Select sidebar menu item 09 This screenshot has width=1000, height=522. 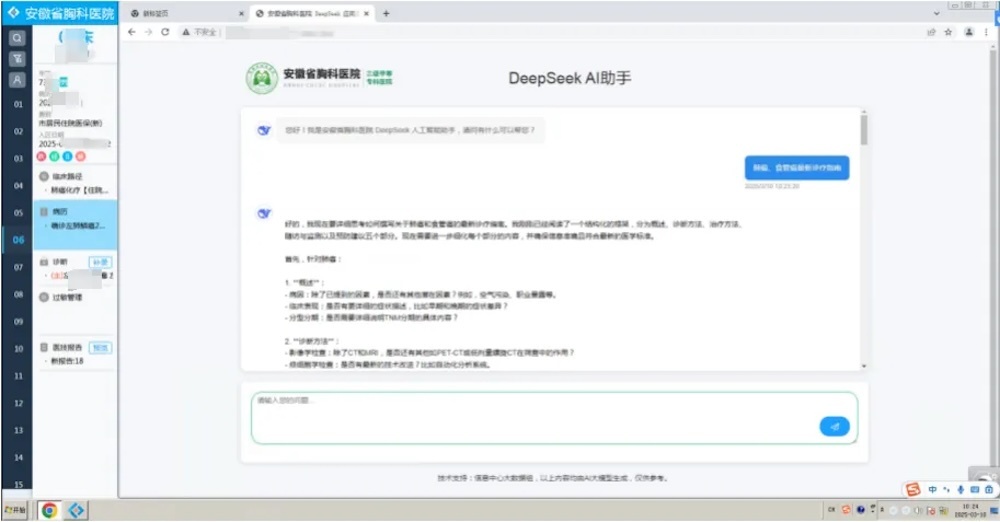pyautogui.click(x=18, y=322)
